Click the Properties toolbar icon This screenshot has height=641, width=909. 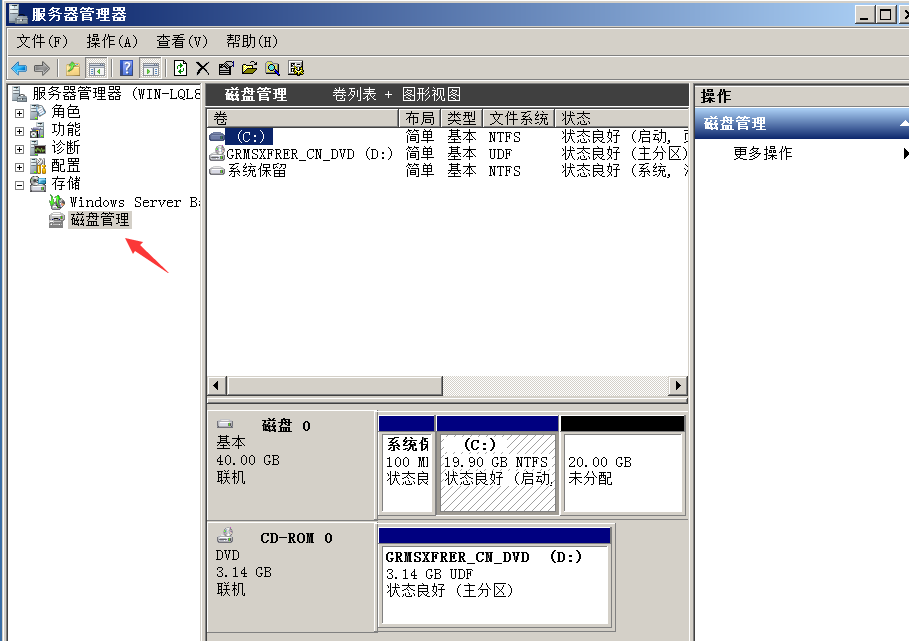point(226,68)
